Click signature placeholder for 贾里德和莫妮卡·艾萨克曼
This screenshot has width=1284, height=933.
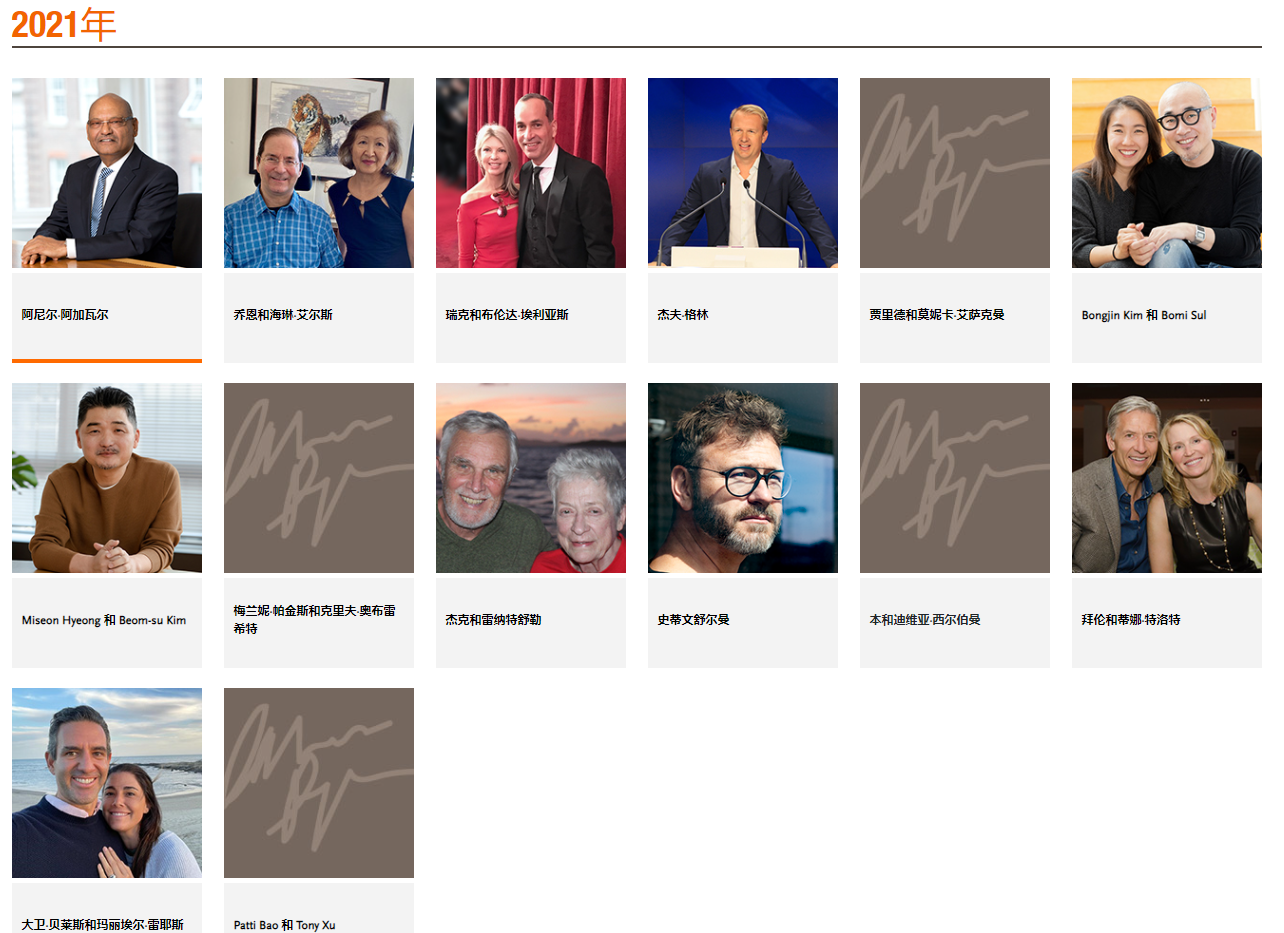click(x=955, y=173)
